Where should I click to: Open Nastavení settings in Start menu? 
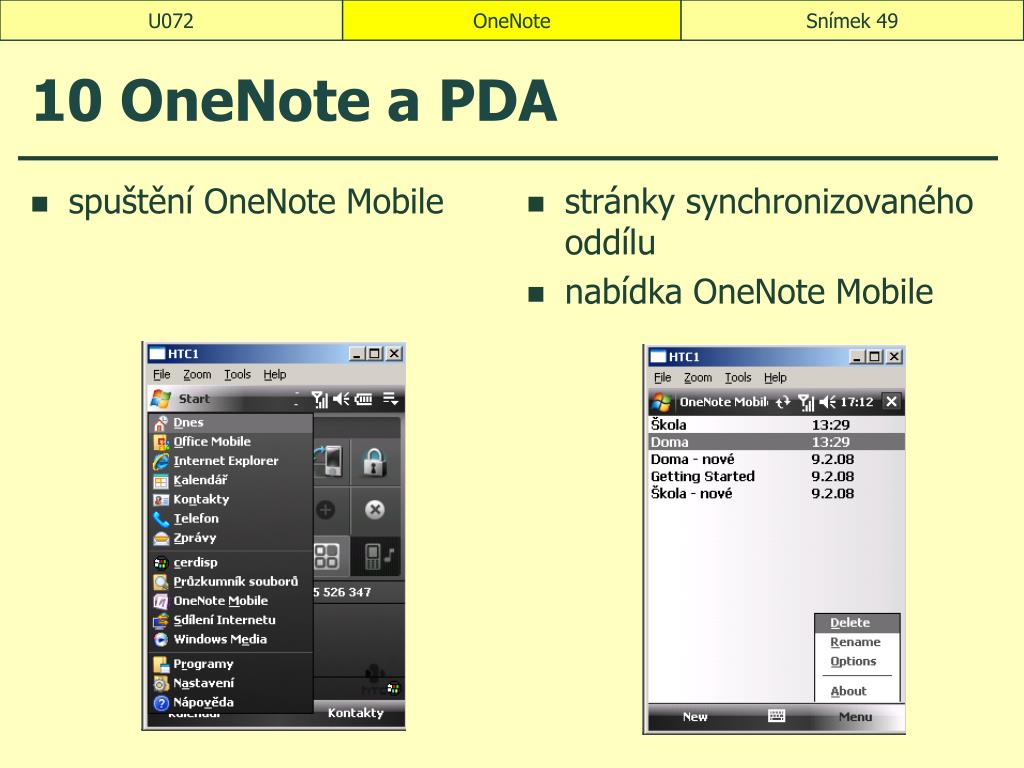click(231, 683)
